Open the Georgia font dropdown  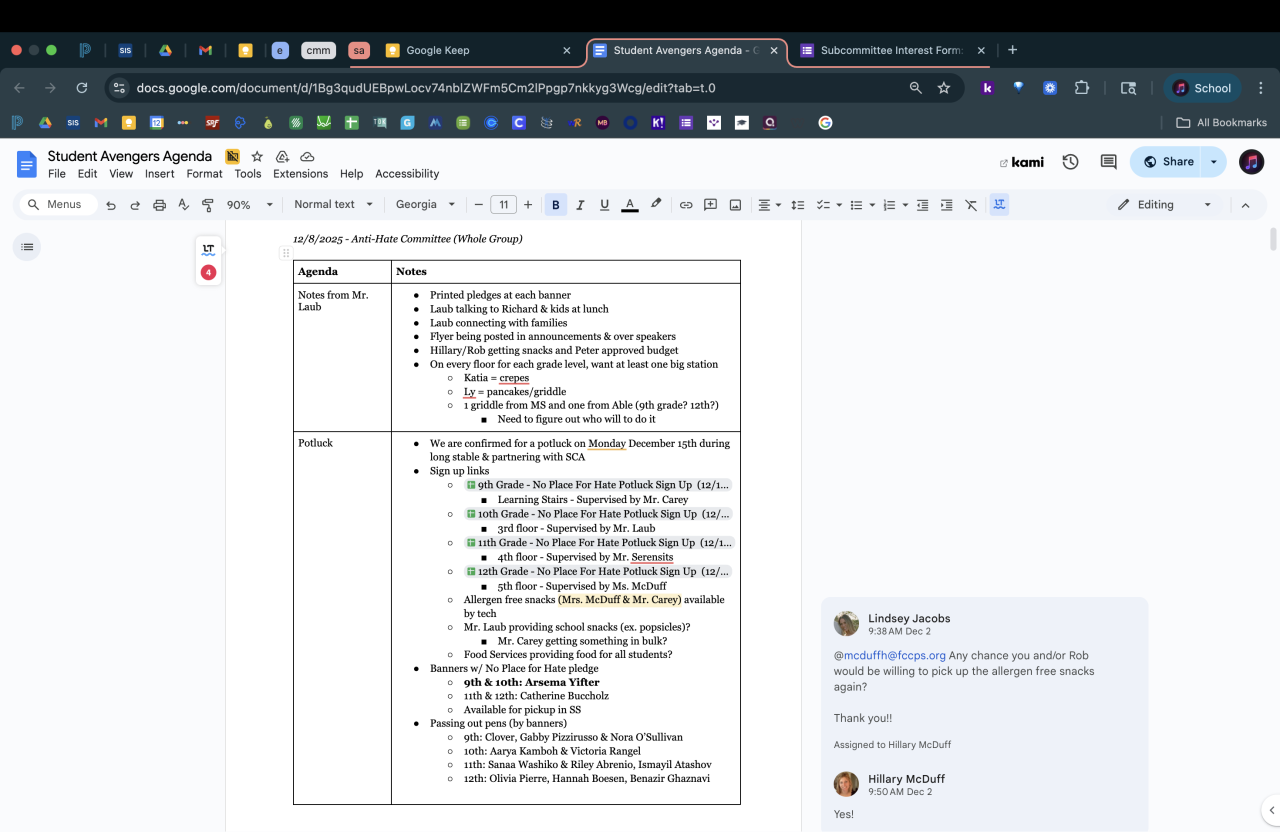(x=425, y=205)
